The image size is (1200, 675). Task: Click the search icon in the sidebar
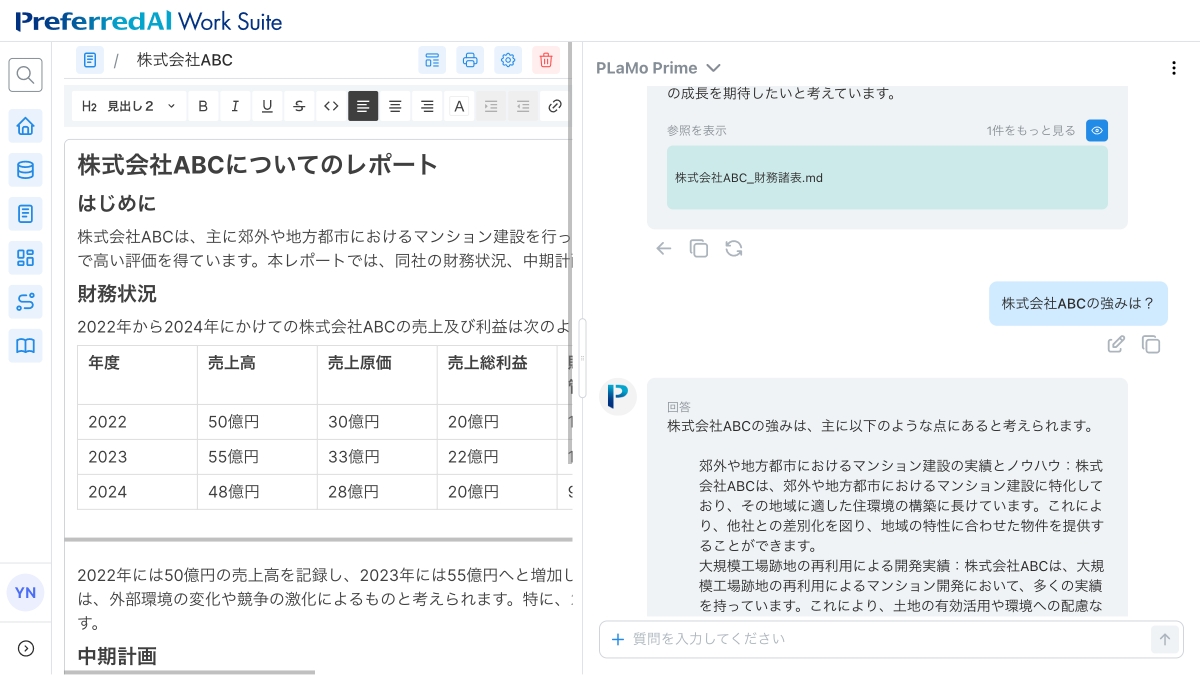[x=25, y=74]
